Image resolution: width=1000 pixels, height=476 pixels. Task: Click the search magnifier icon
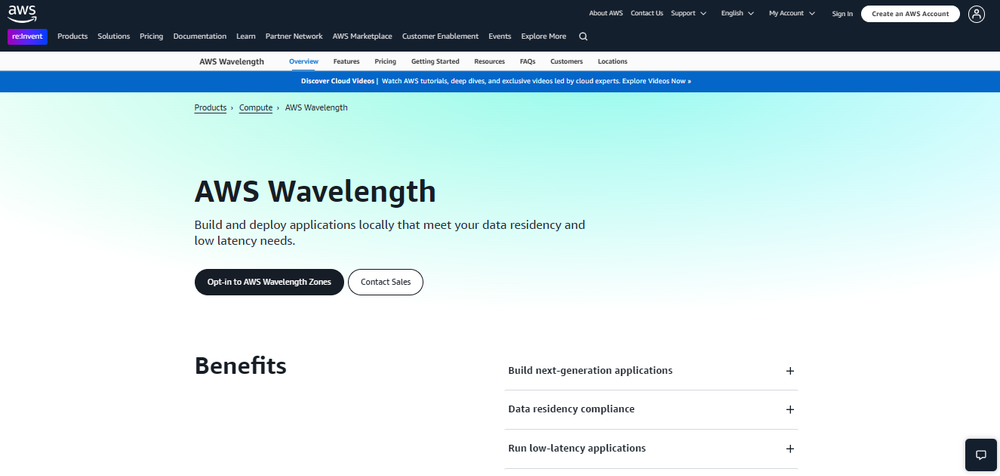[583, 36]
